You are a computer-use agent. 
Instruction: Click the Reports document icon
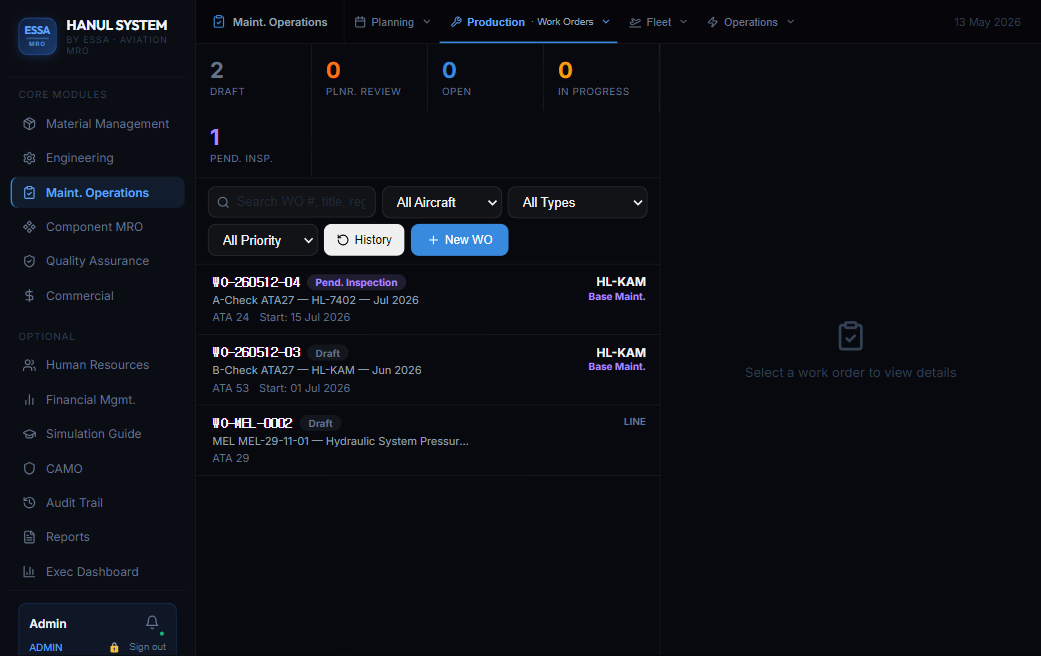(x=29, y=537)
